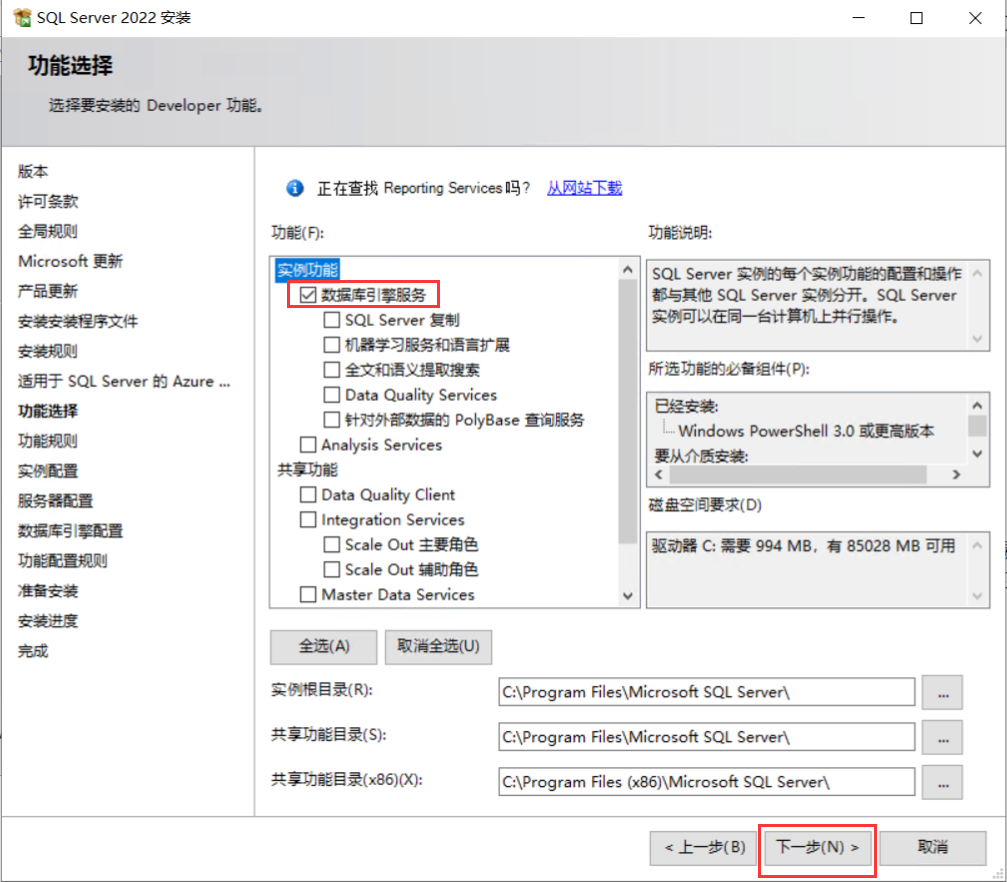Click prerequisites list scroll up arrow
The height and width of the screenshot is (882, 1007).
(x=977, y=405)
